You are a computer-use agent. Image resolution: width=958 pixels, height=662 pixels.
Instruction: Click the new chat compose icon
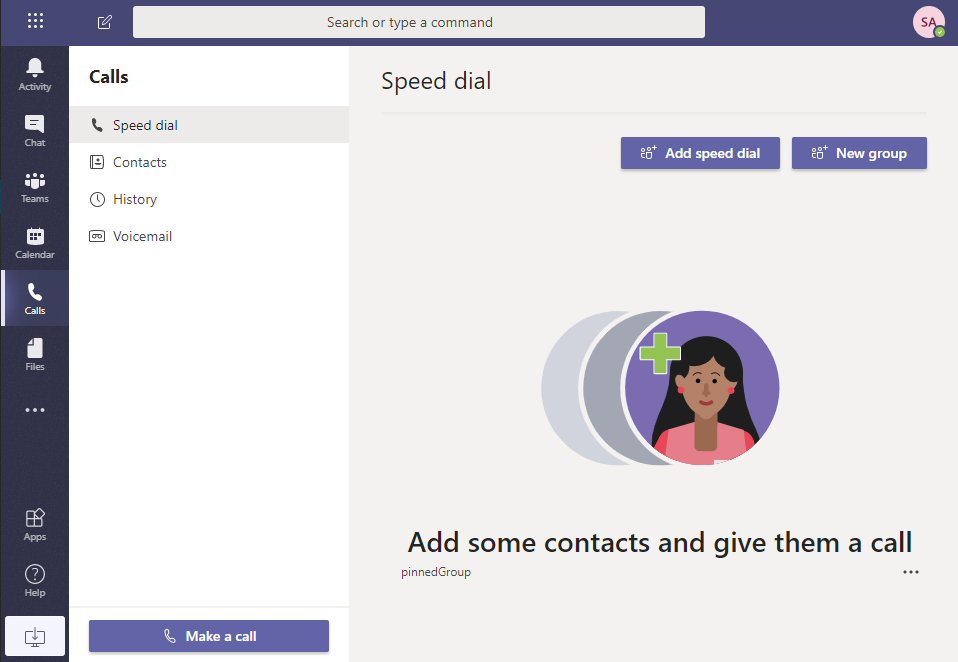coord(105,22)
